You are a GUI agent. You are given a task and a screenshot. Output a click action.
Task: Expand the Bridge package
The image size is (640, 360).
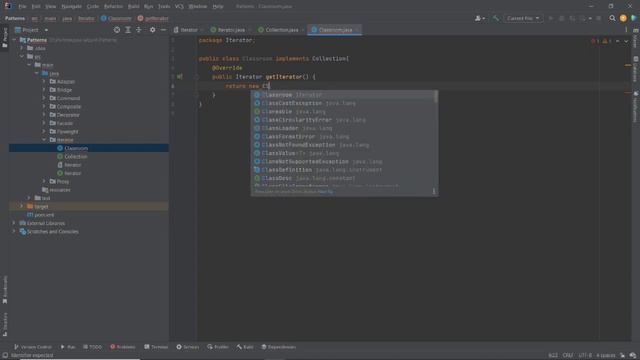tap(44, 90)
